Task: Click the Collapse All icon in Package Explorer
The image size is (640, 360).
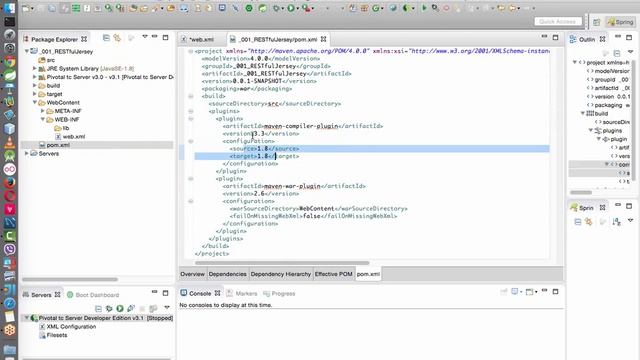Action: click(x=106, y=38)
